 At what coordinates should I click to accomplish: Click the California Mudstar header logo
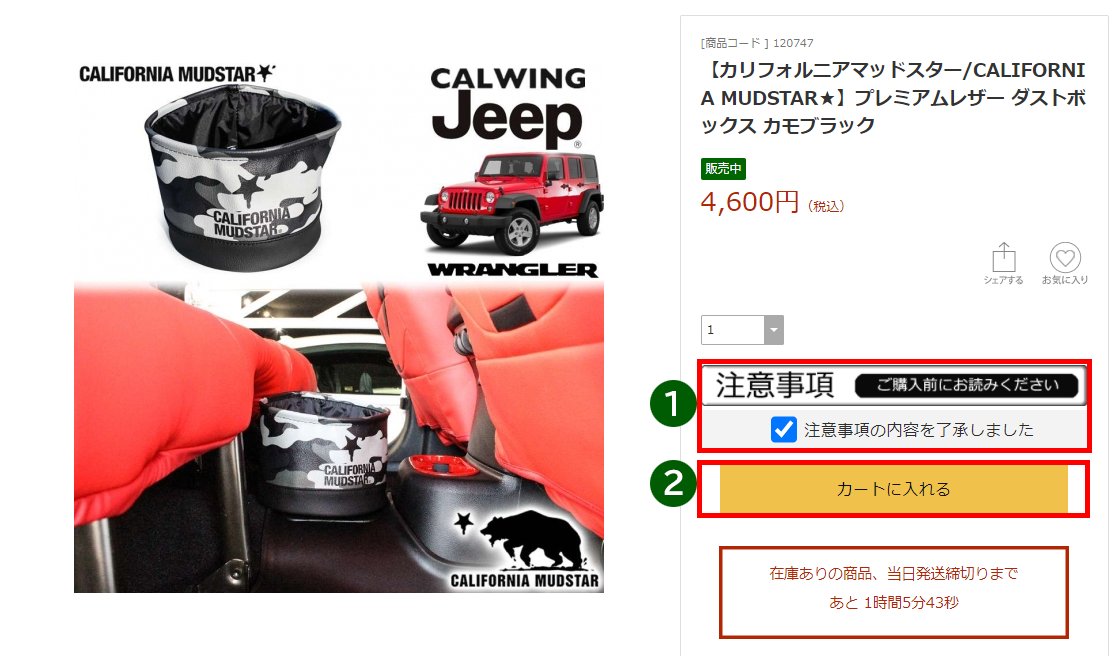click(177, 73)
